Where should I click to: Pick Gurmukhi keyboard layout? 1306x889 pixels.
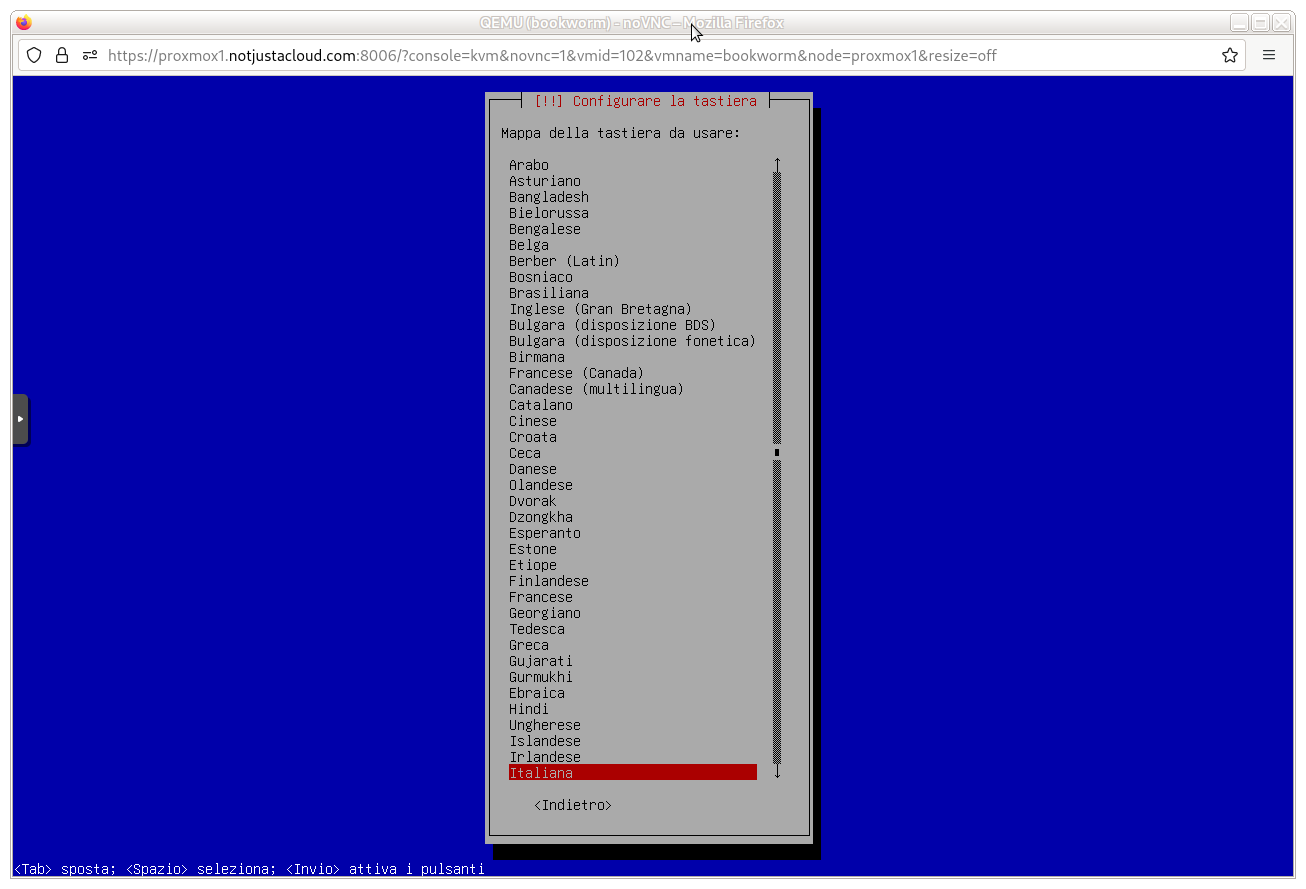pos(541,677)
